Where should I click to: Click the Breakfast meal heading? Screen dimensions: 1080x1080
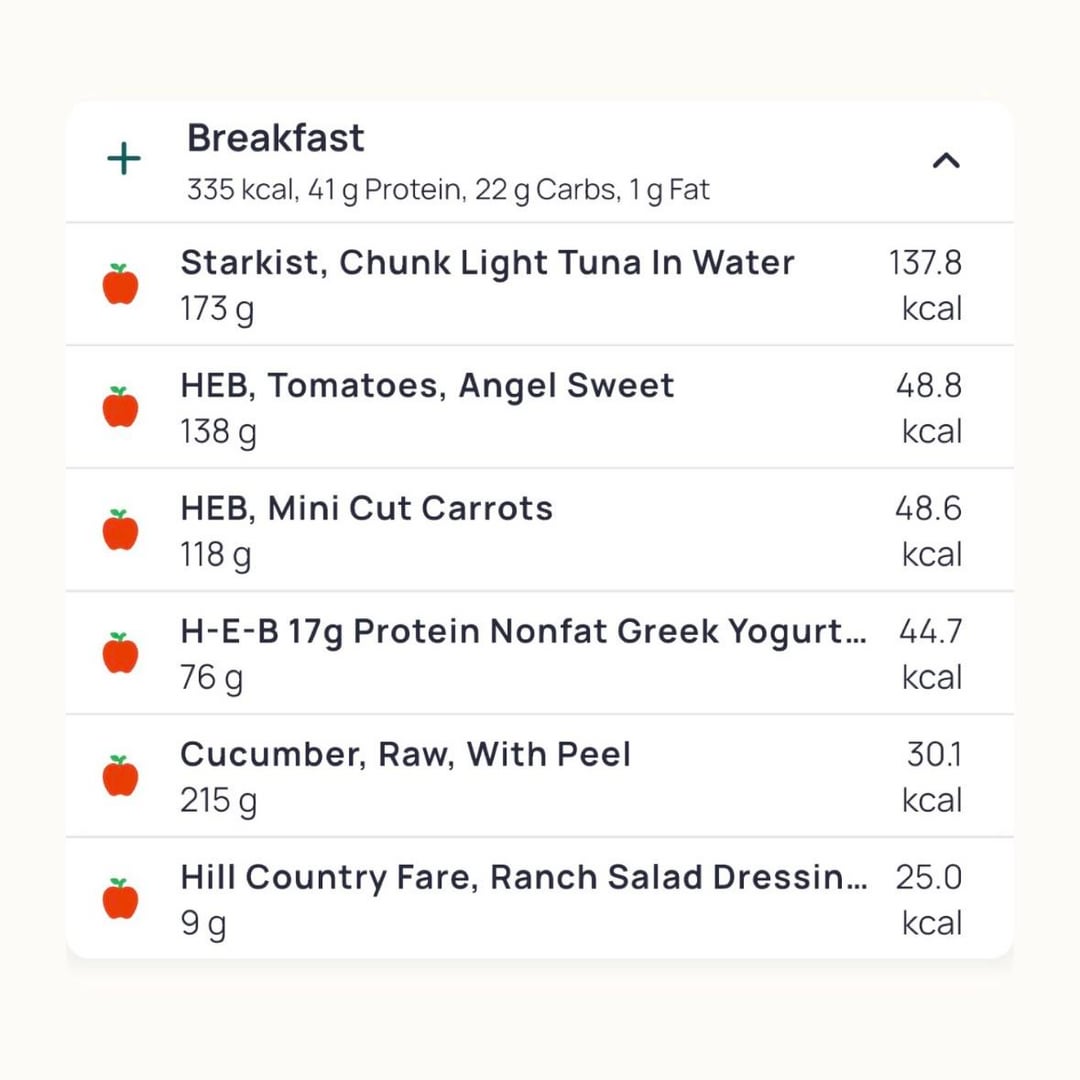[x=276, y=138]
